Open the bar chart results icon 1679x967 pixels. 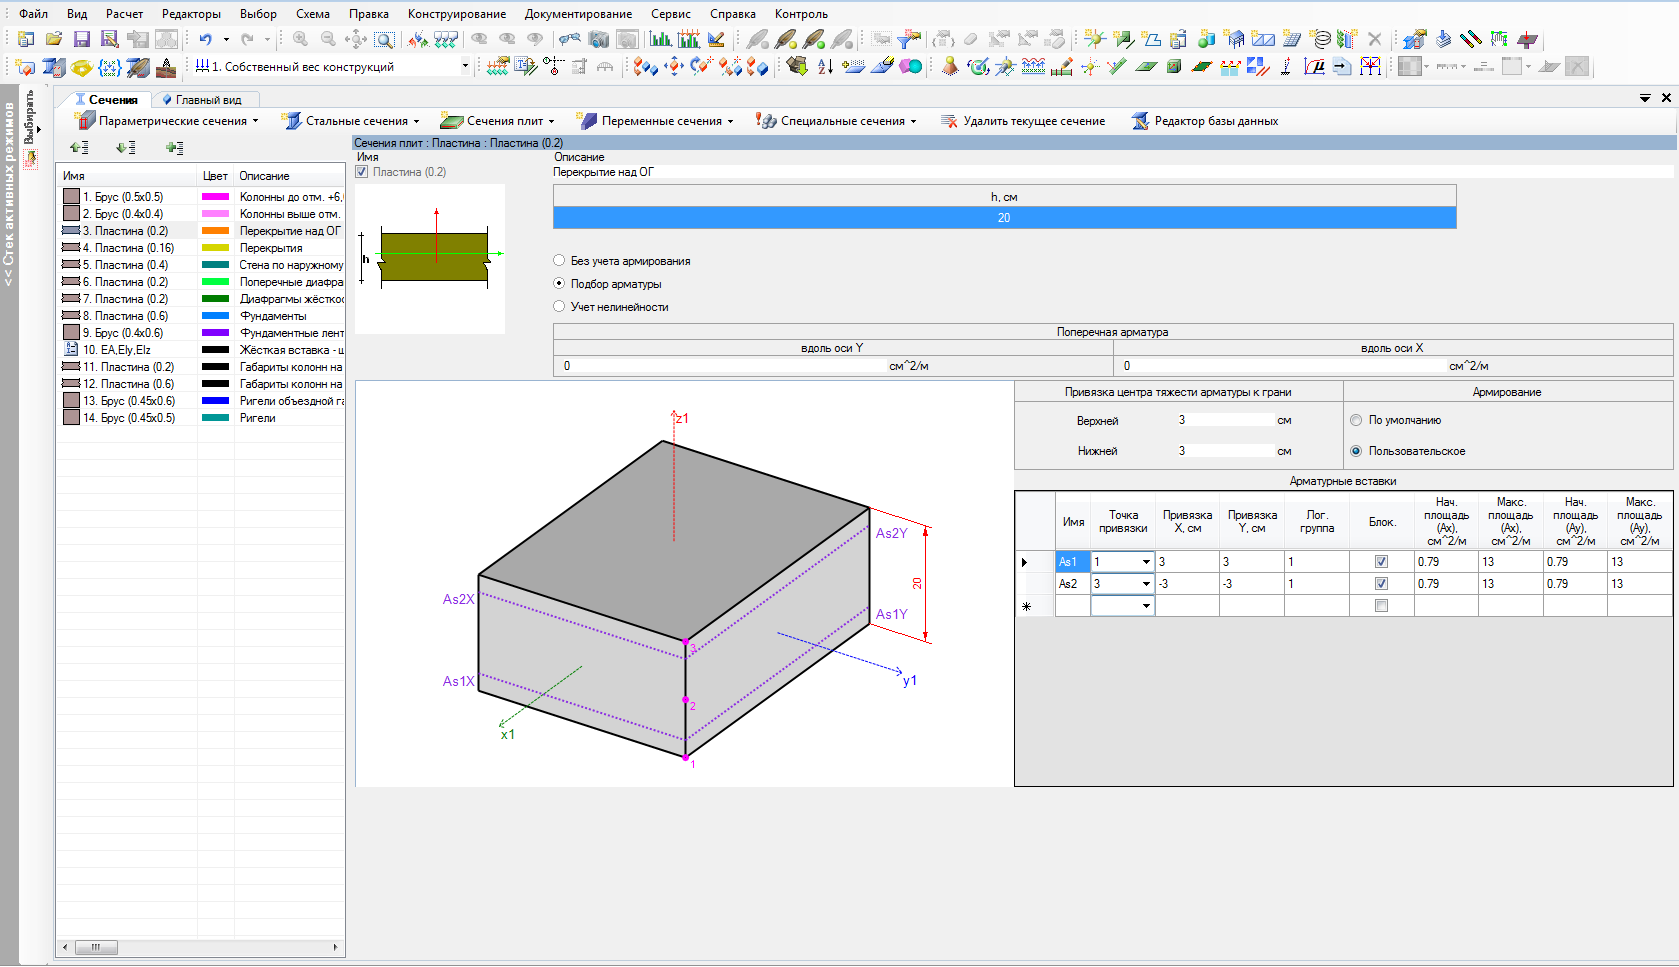point(660,39)
